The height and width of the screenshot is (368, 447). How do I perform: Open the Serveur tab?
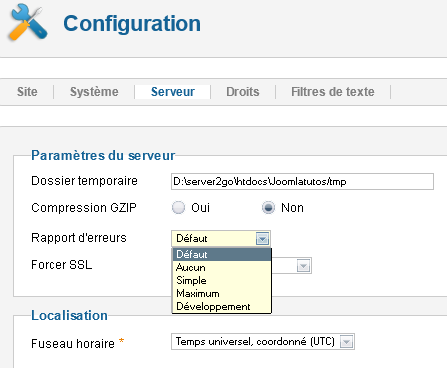coord(173,92)
